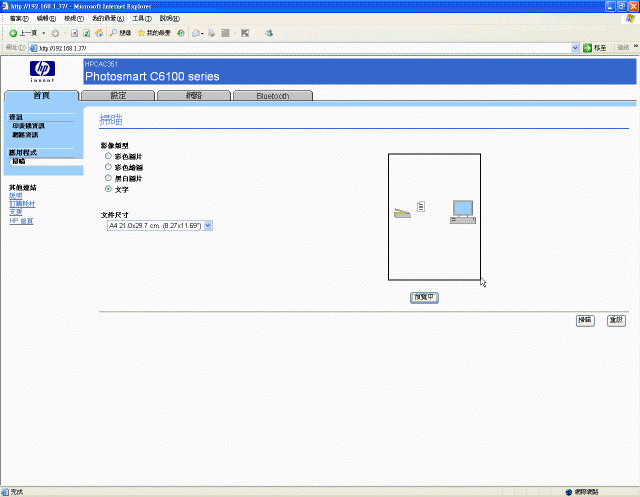The width and height of the screenshot is (640, 497).
Task: Open the A4 document size dropdown
Action: (160, 226)
